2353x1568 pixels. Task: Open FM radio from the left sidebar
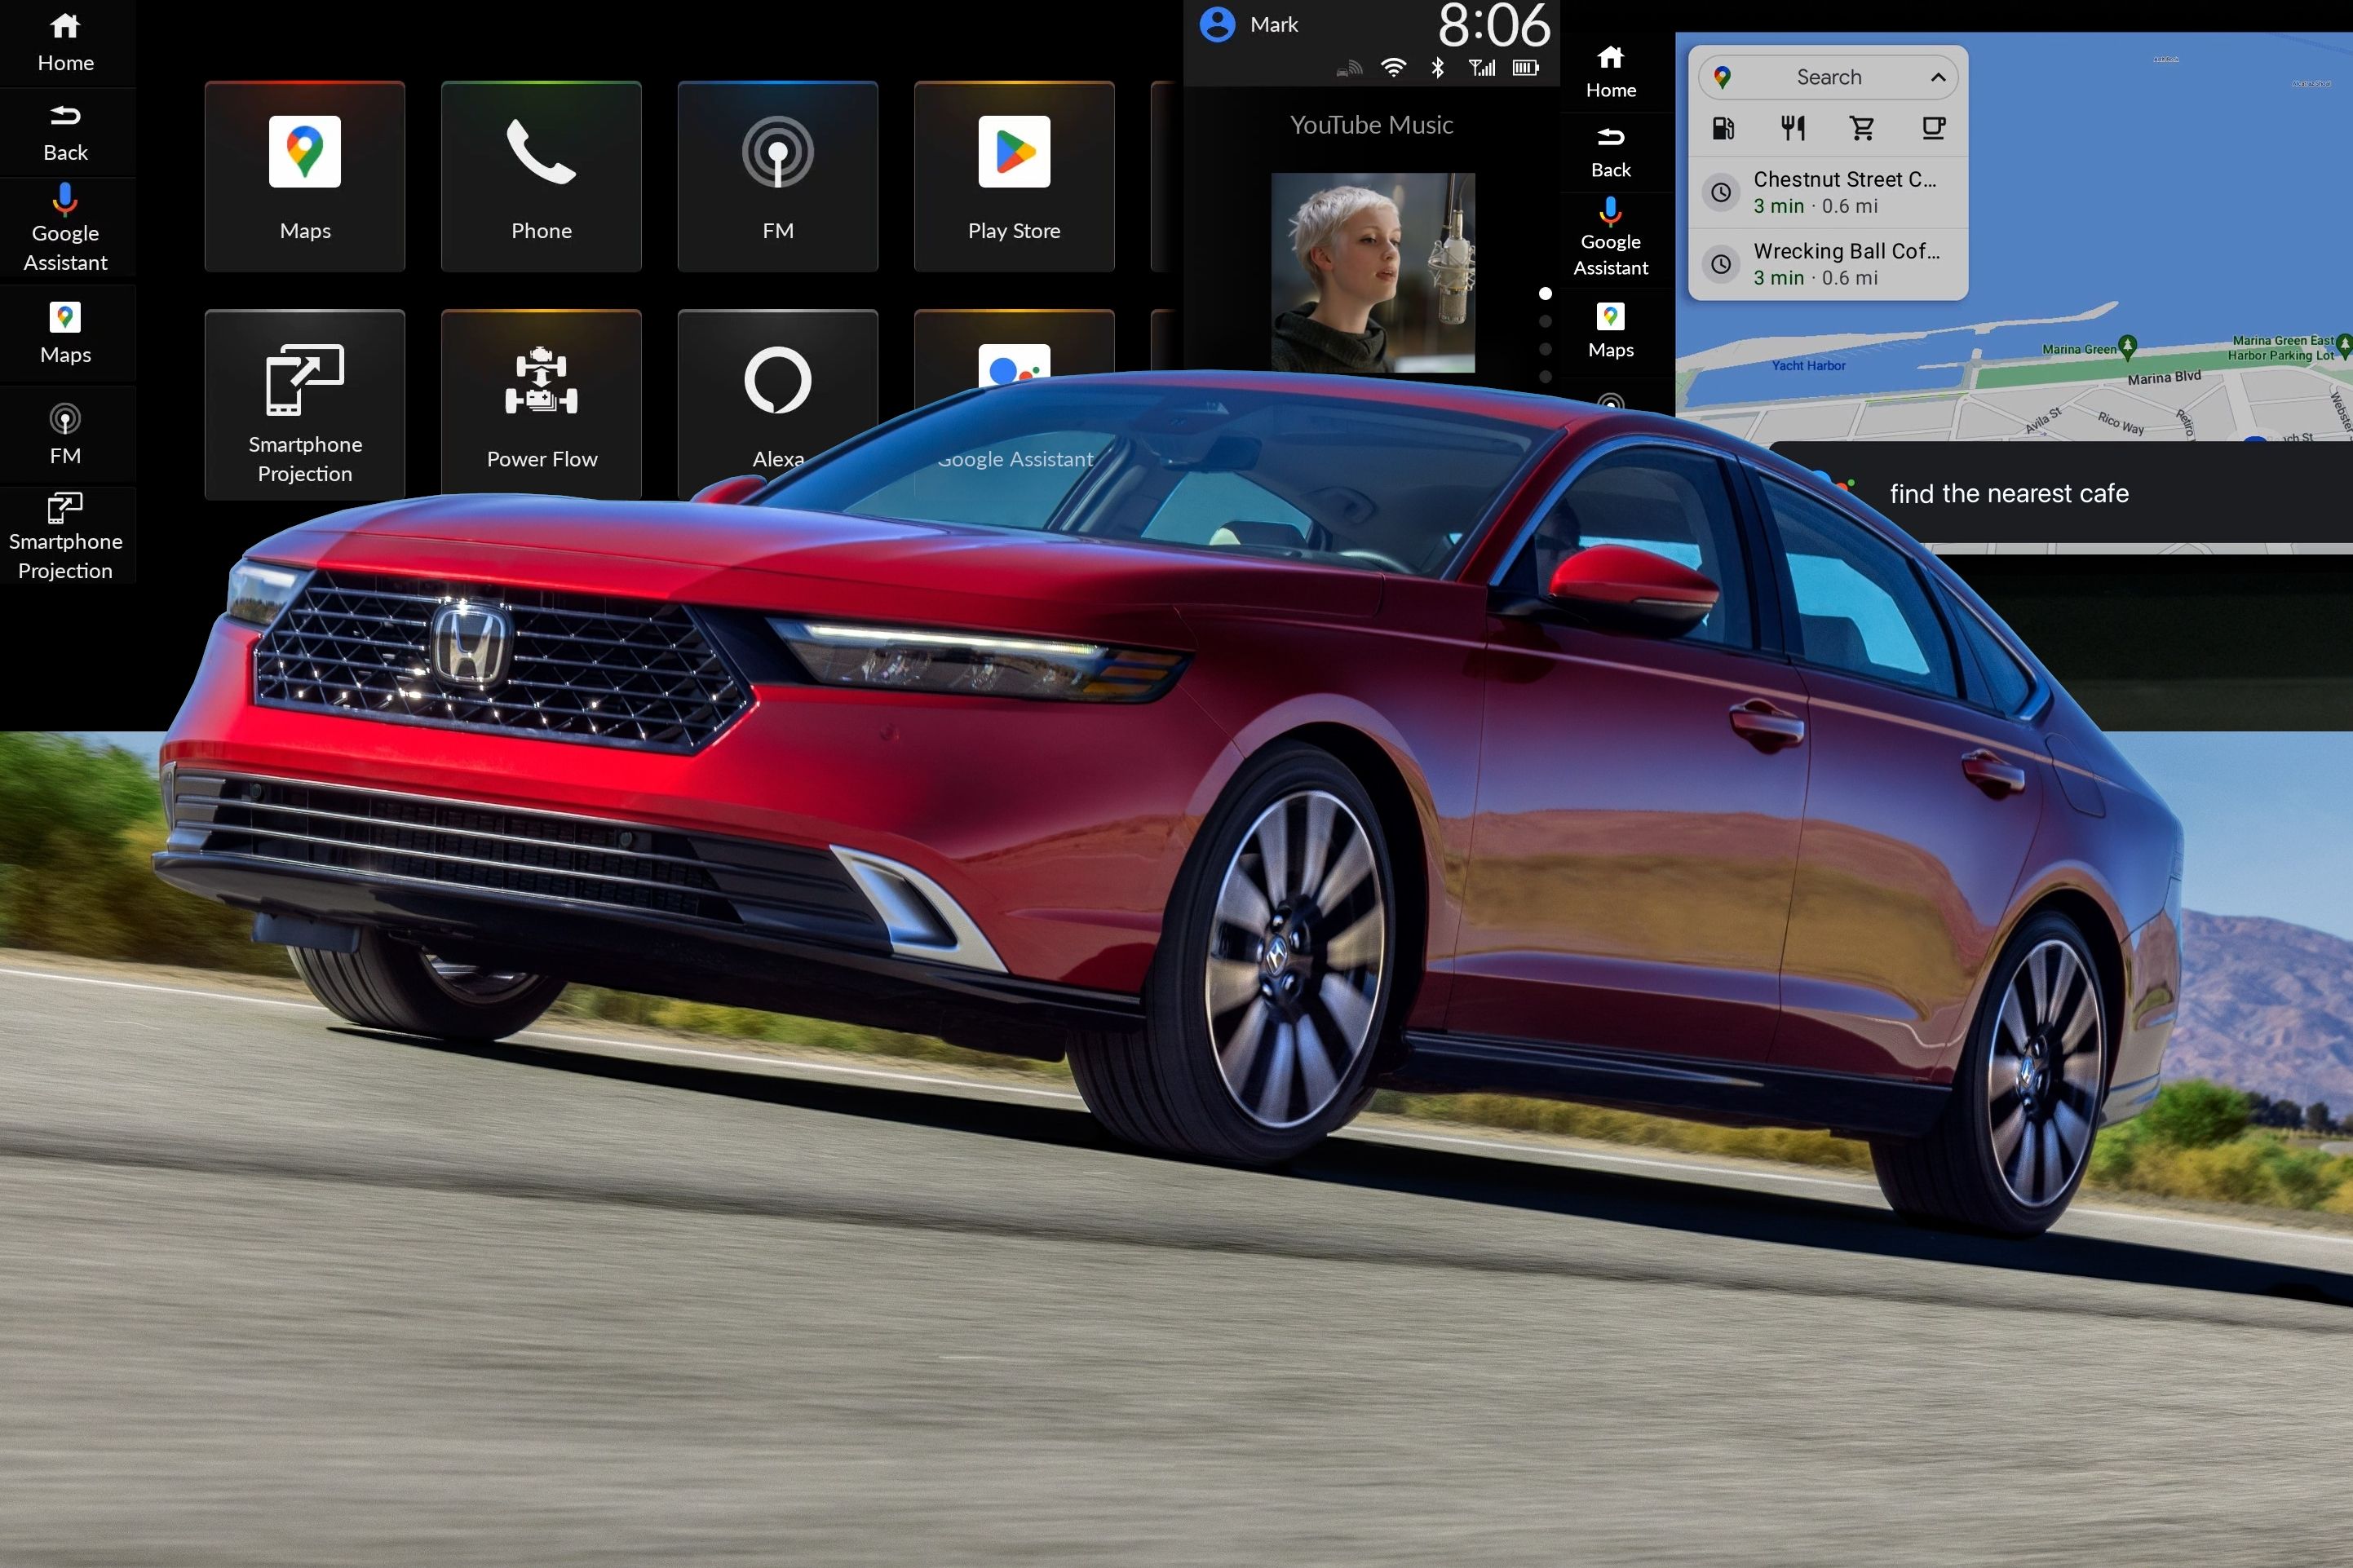pyautogui.click(x=66, y=435)
